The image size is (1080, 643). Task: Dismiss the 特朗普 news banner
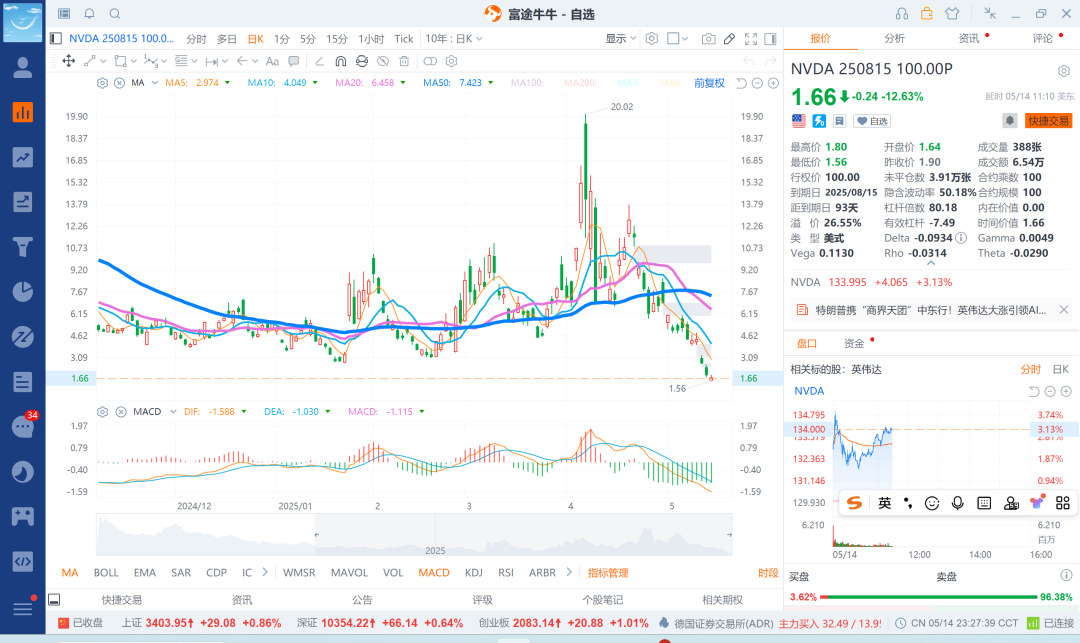1063,310
